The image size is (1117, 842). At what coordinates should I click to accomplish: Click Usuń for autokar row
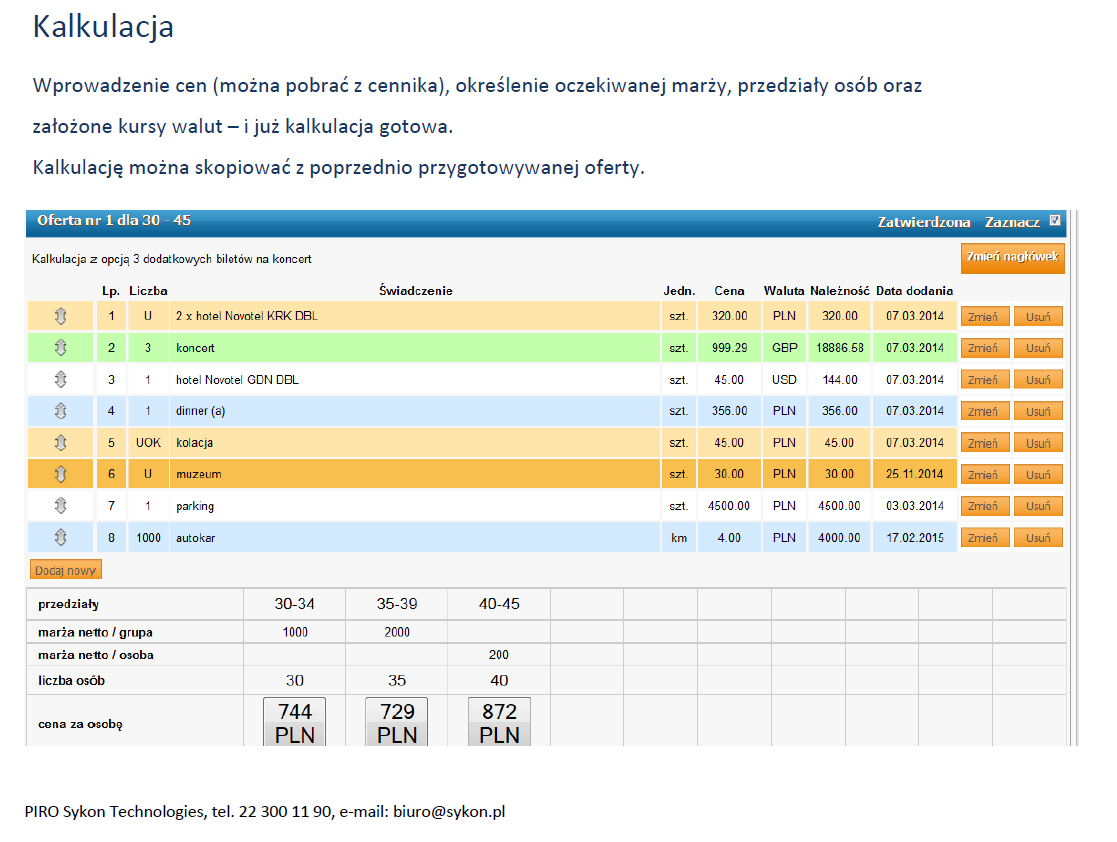1038,538
